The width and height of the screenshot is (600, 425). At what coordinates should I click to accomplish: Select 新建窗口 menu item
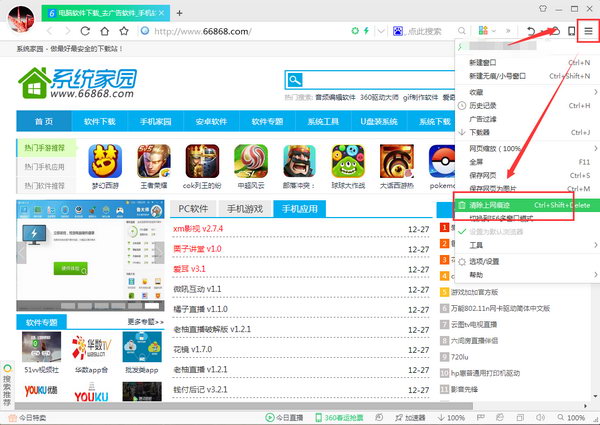click(x=527, y=62)
